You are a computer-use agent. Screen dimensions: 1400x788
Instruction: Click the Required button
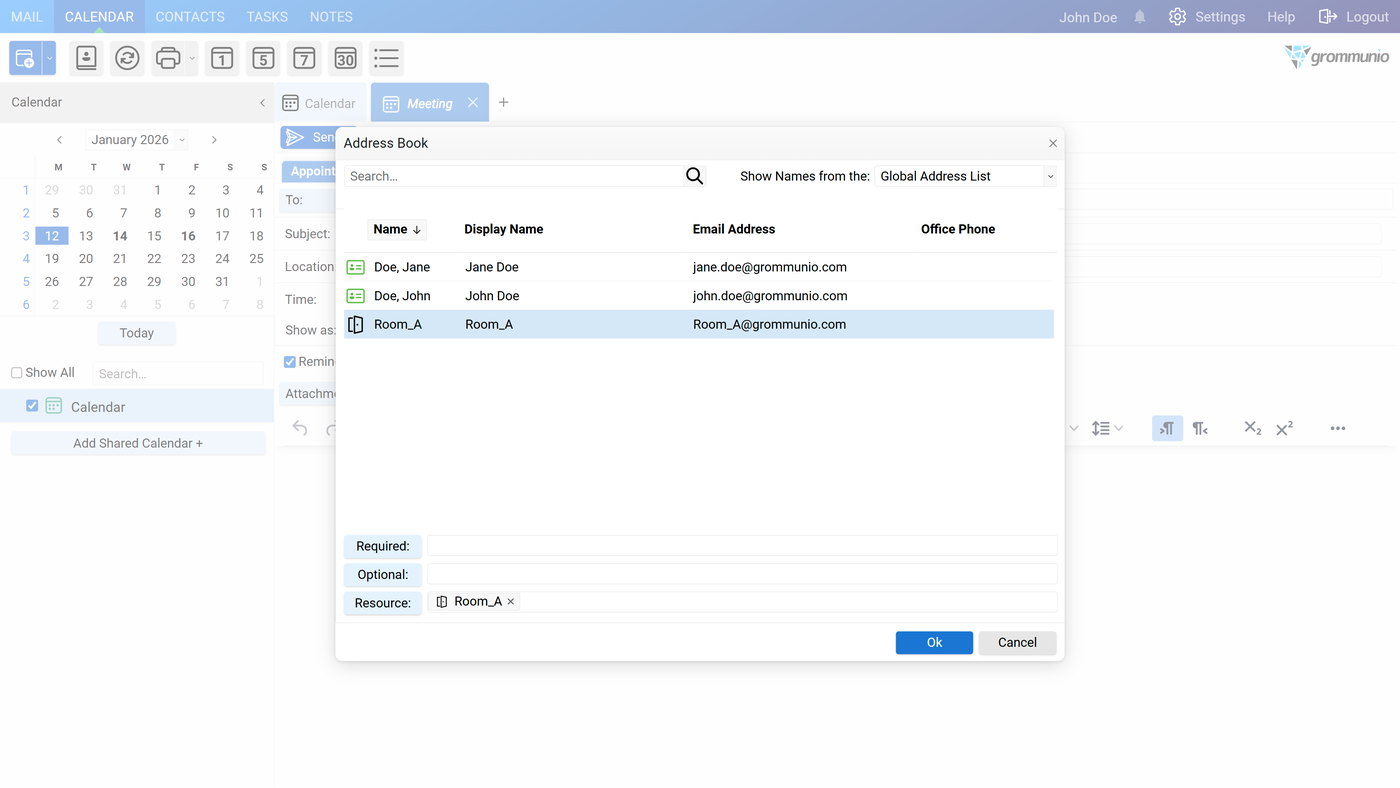[x=383, y=546]
